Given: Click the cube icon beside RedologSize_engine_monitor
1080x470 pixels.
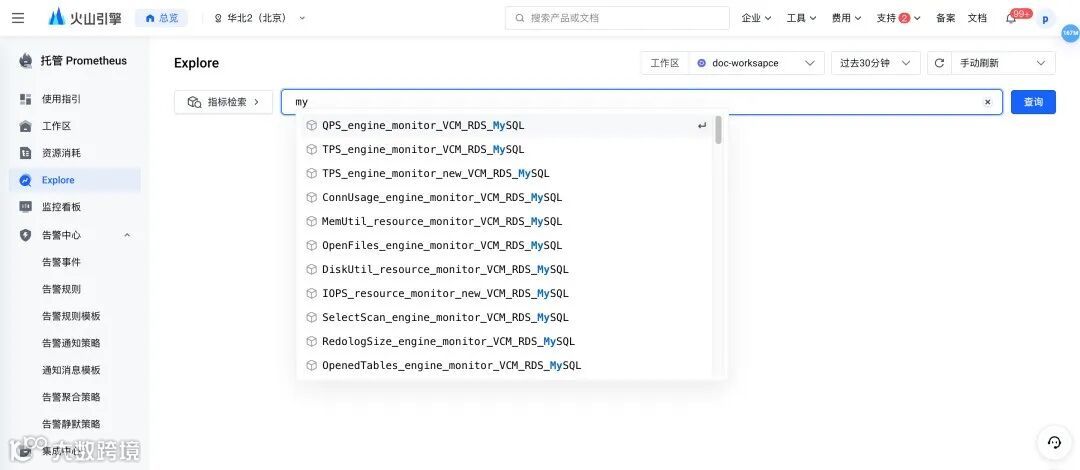Looking at the screenshot, I should (311, 341).
